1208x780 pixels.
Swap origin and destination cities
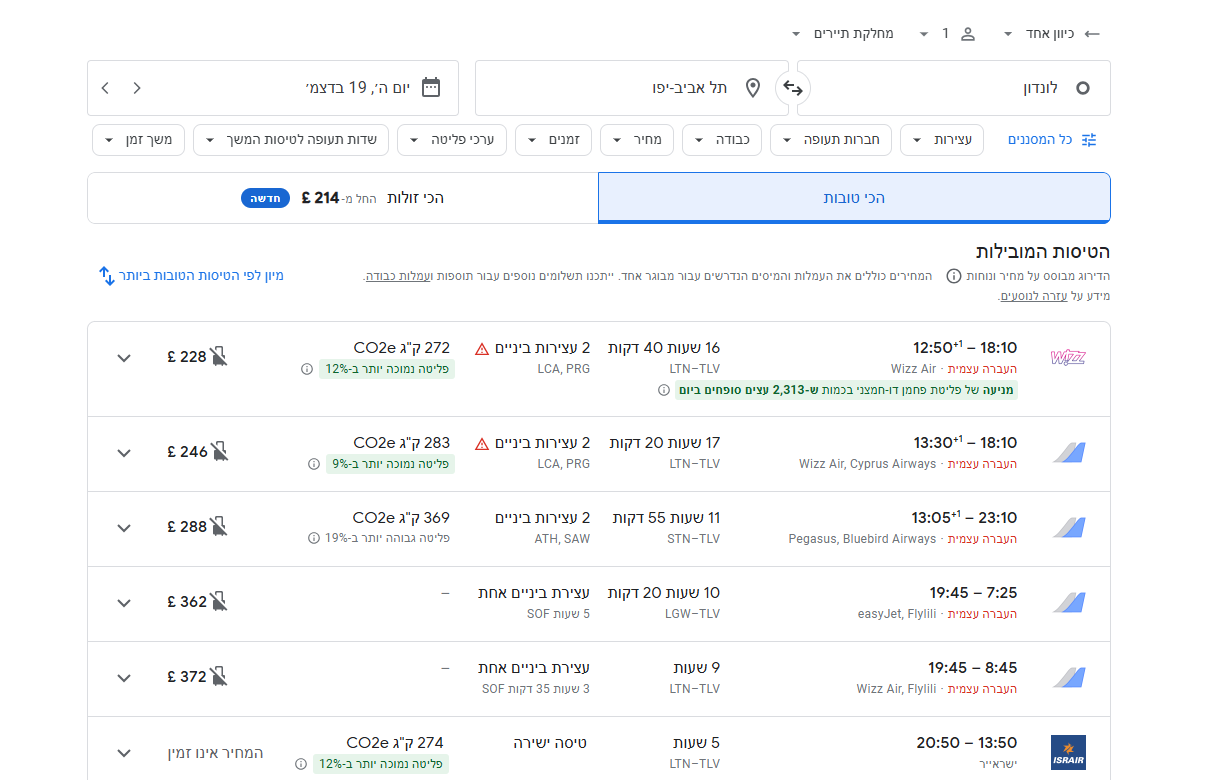[x=793, y=88]
